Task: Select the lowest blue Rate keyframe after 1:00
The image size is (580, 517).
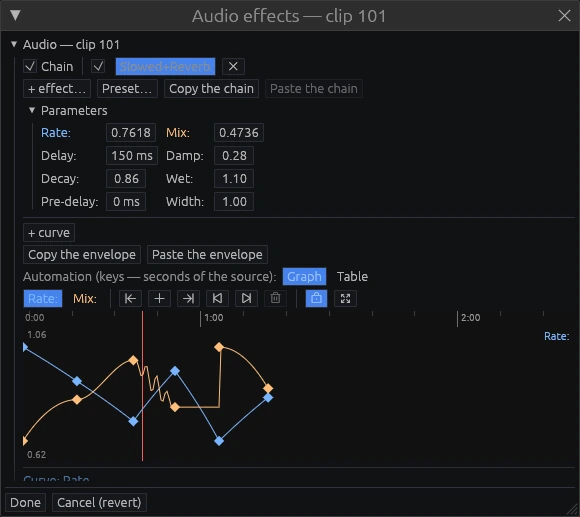Action: [219, 441]
